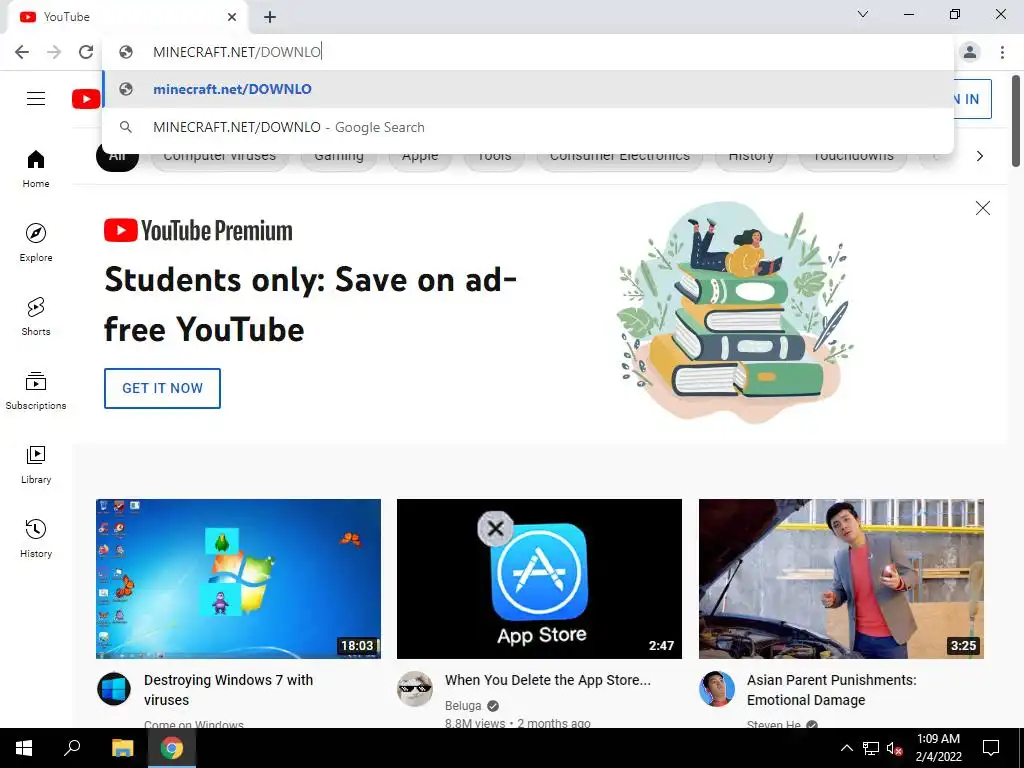Select the Computer viruses filter chip
Image resolution: width=1024 pixels, height=768 pixels.
pyautogui.click(x=219, y=160)
